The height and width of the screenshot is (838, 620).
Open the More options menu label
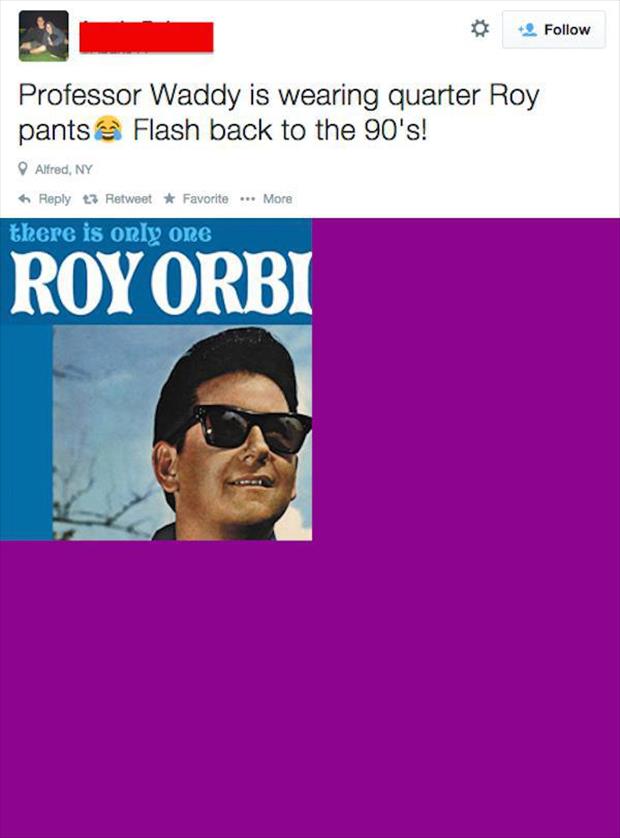tap(277, 199)
